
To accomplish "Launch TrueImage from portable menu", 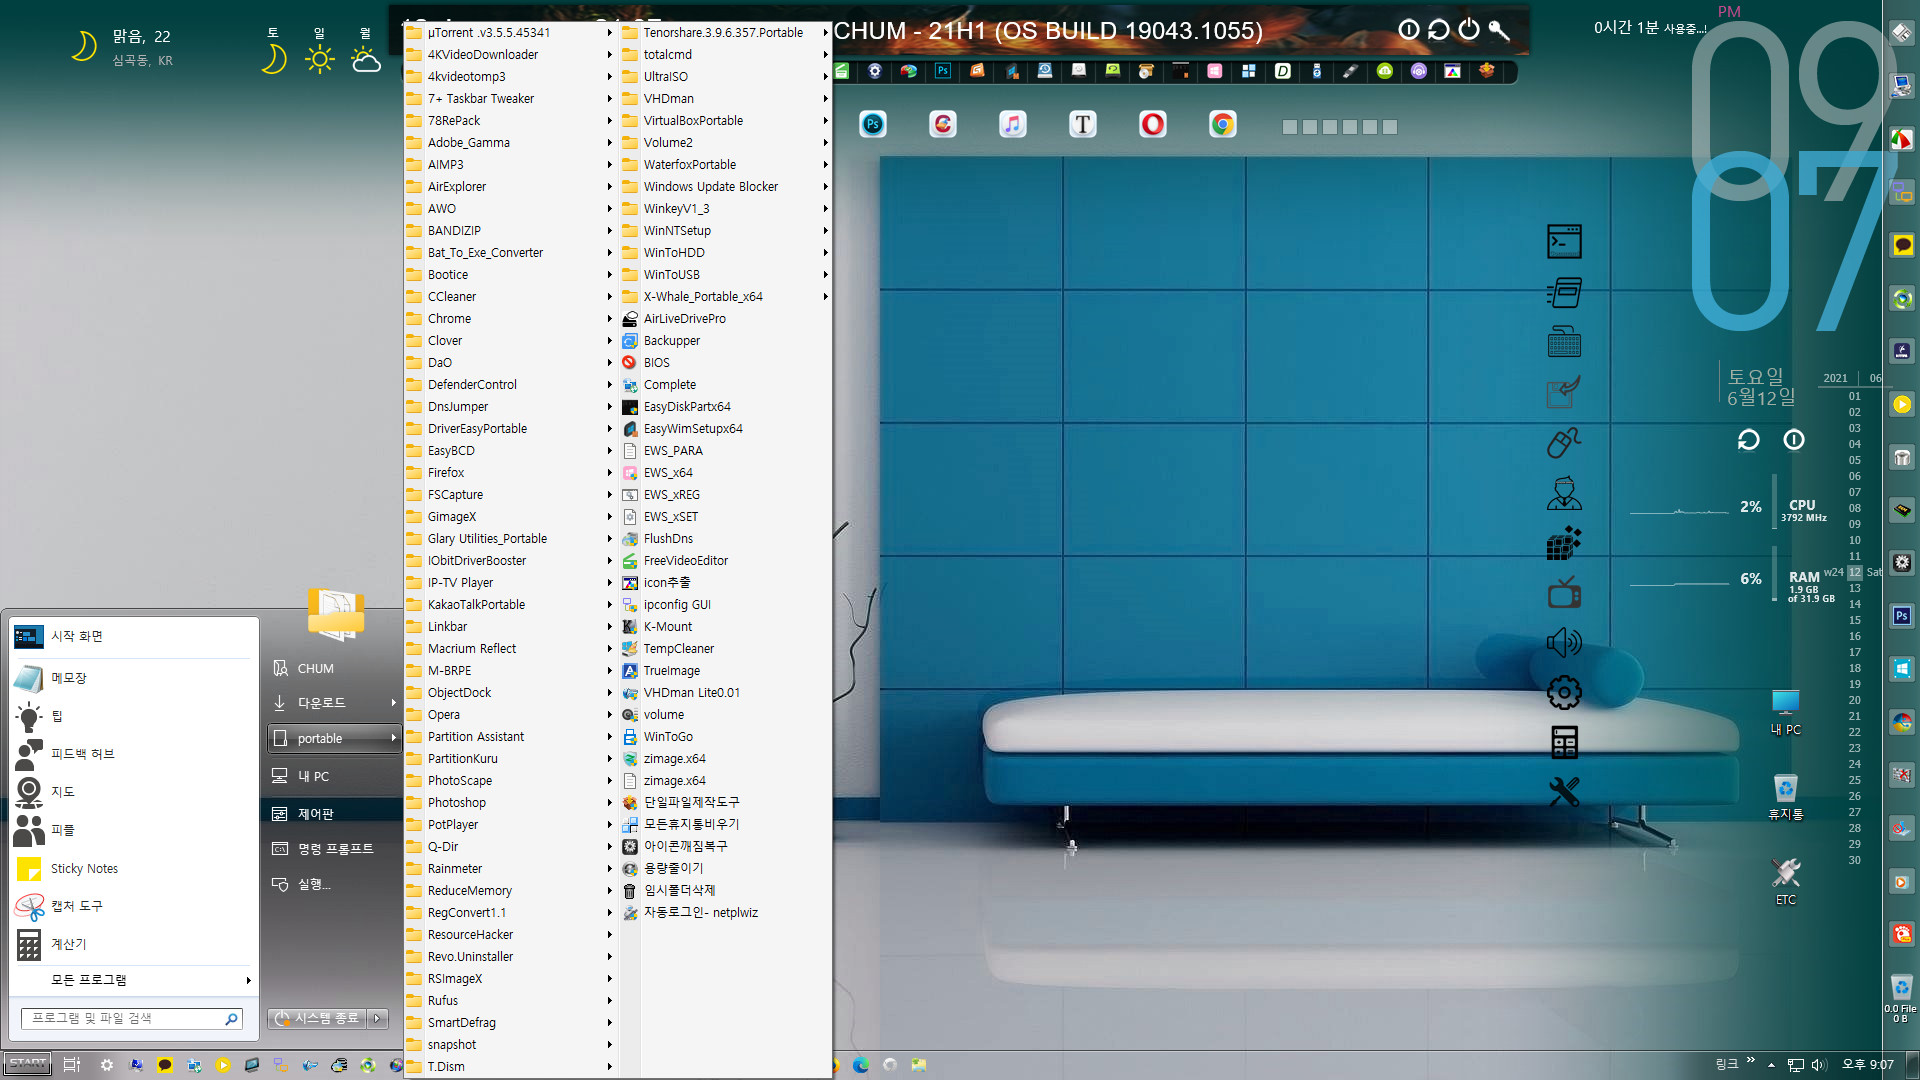I will tap(726, 670).
